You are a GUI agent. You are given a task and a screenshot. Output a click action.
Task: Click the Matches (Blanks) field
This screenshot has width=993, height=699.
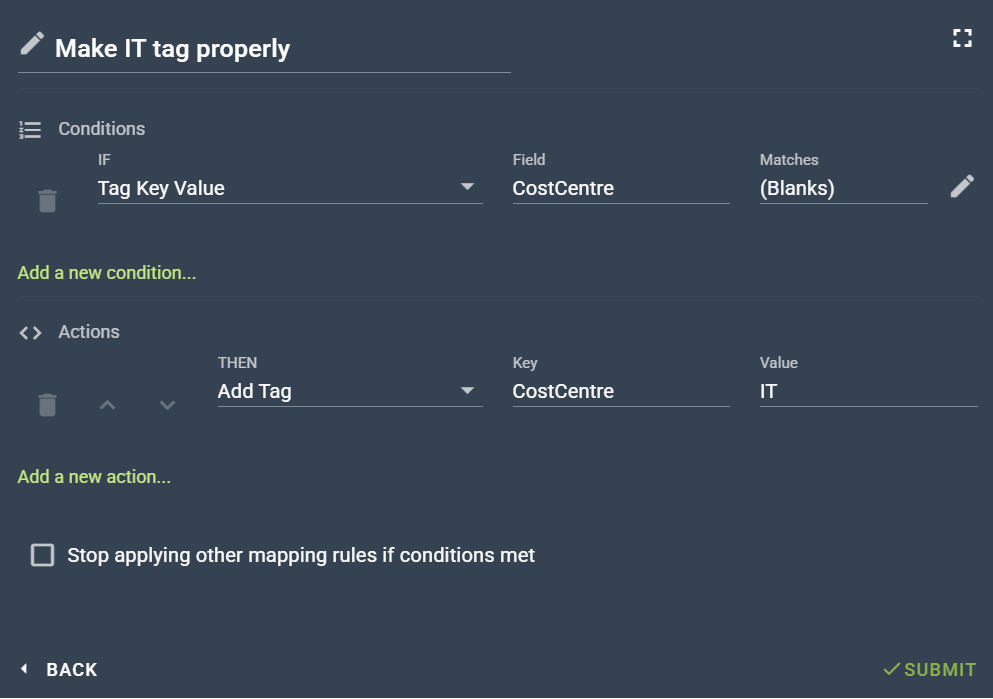point(842,188)
